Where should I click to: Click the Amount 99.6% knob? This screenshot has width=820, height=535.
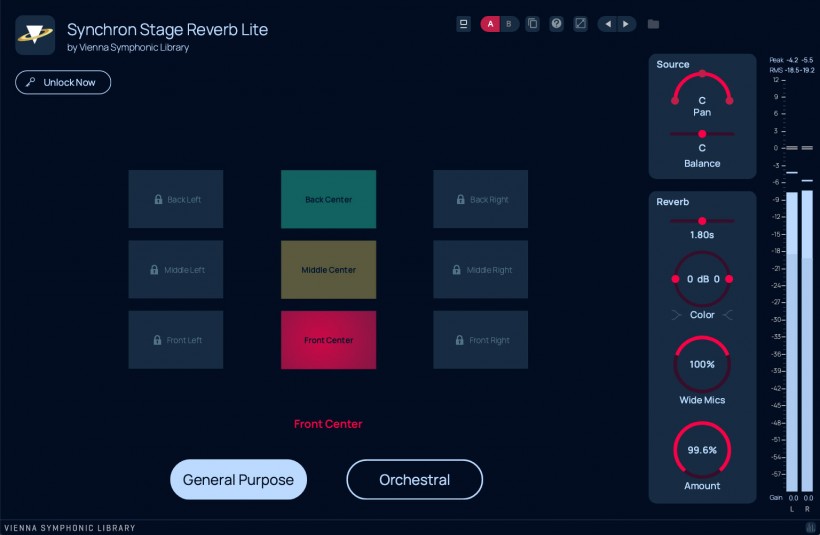point(702,450)
